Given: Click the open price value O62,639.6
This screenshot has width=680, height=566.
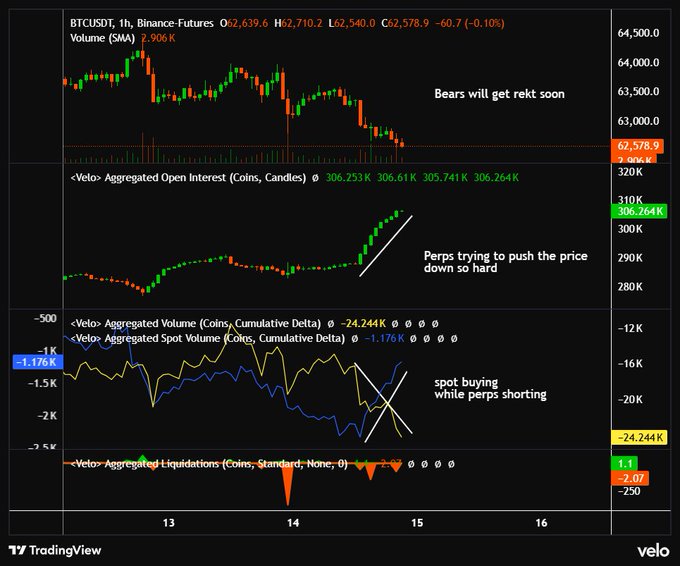Looking at the screenshot, I should 244,23.
